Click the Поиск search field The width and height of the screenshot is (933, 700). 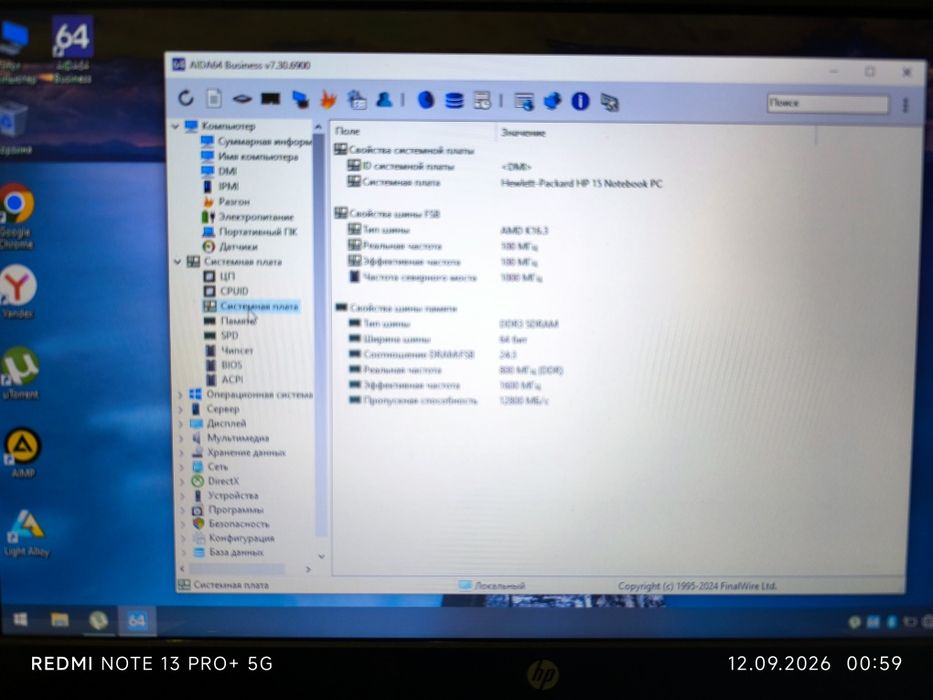pyautogui.click(x=828, y=104)
